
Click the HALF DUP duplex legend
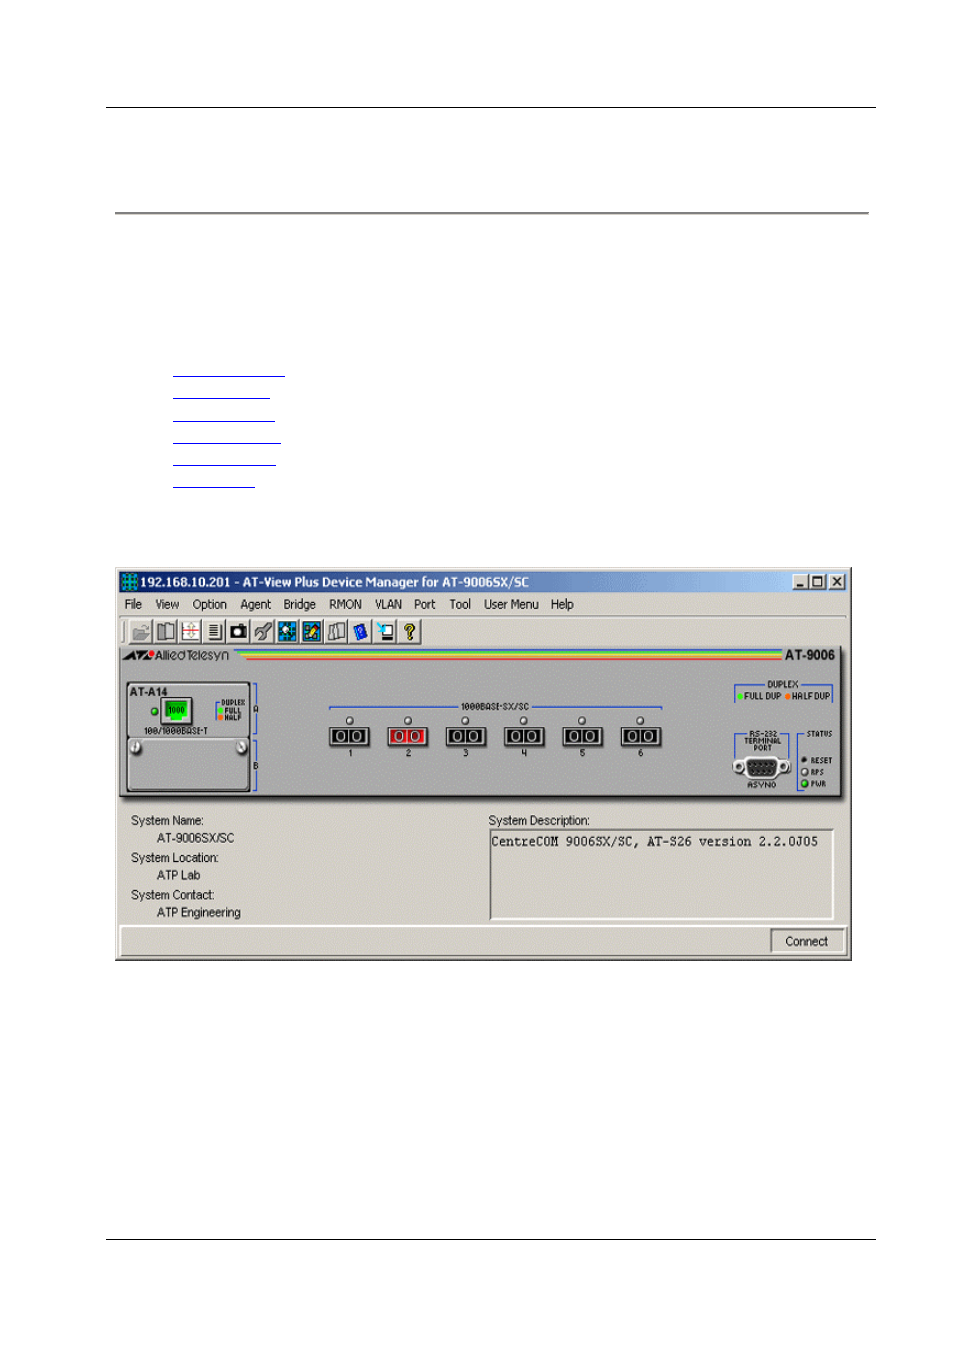click(808, 696)
